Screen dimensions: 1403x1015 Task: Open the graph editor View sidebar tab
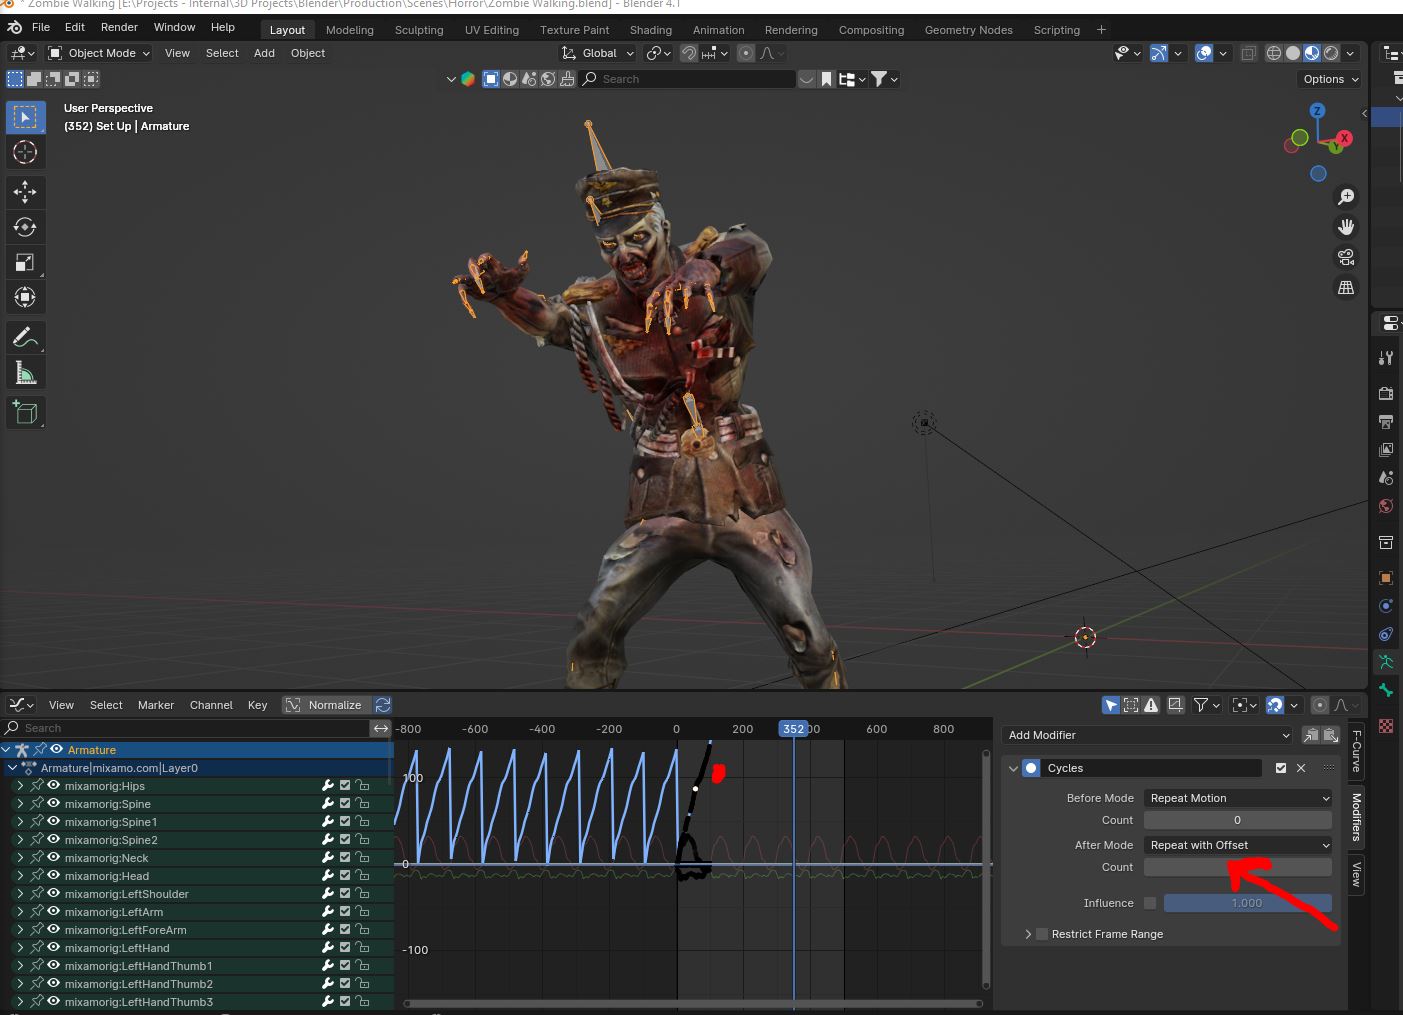click(x=1357, y=873)
